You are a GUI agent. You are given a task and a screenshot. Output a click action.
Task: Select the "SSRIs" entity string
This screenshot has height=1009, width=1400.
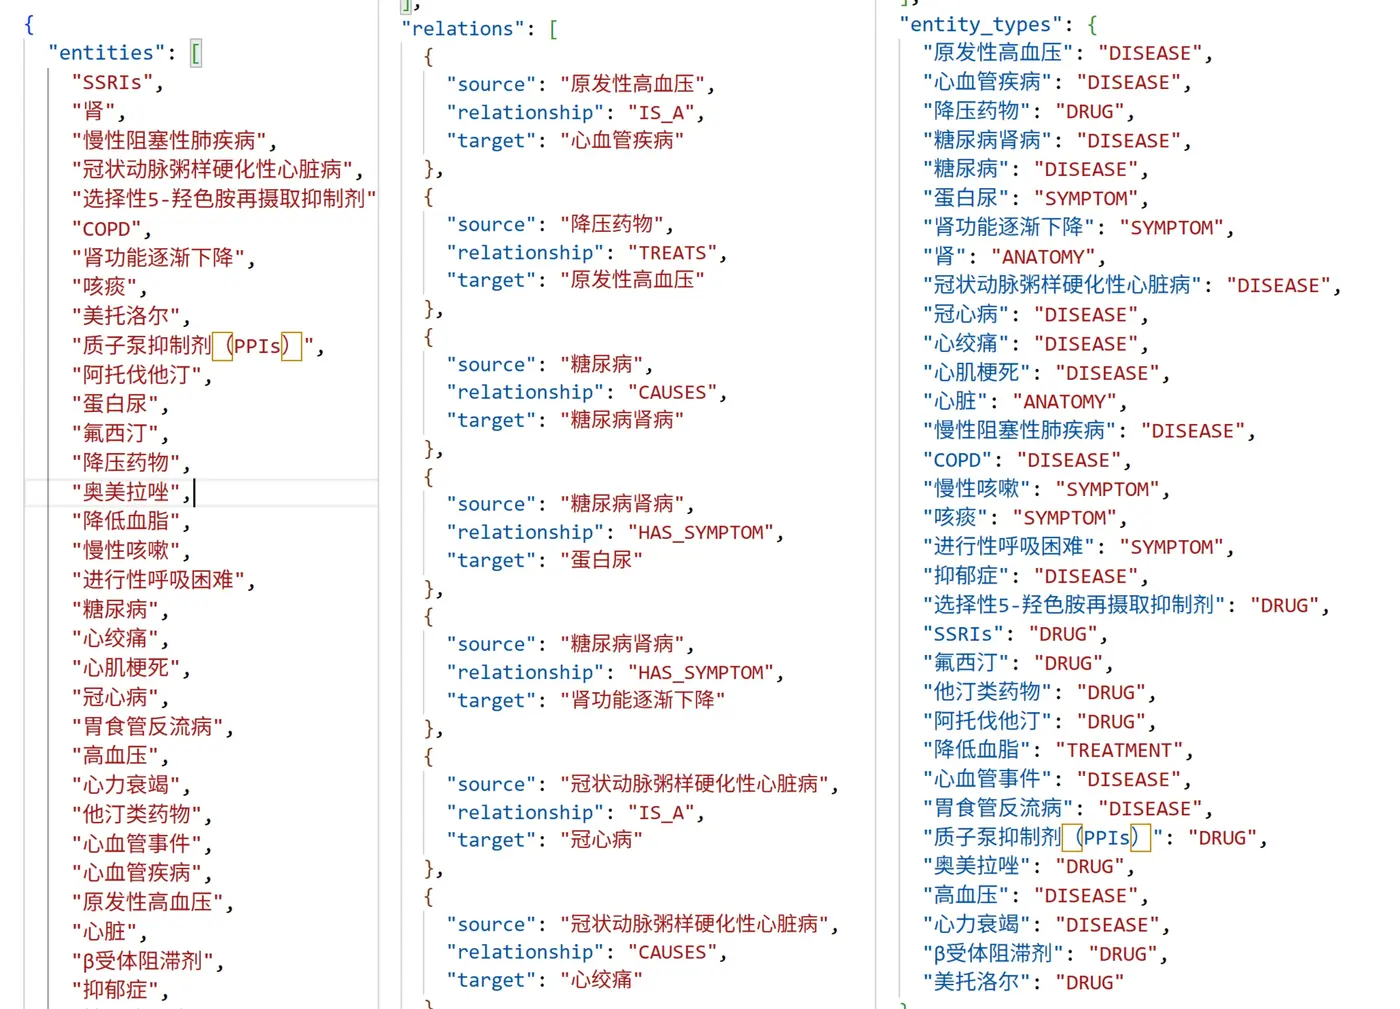pyautogui.click(x=113, y=82)
